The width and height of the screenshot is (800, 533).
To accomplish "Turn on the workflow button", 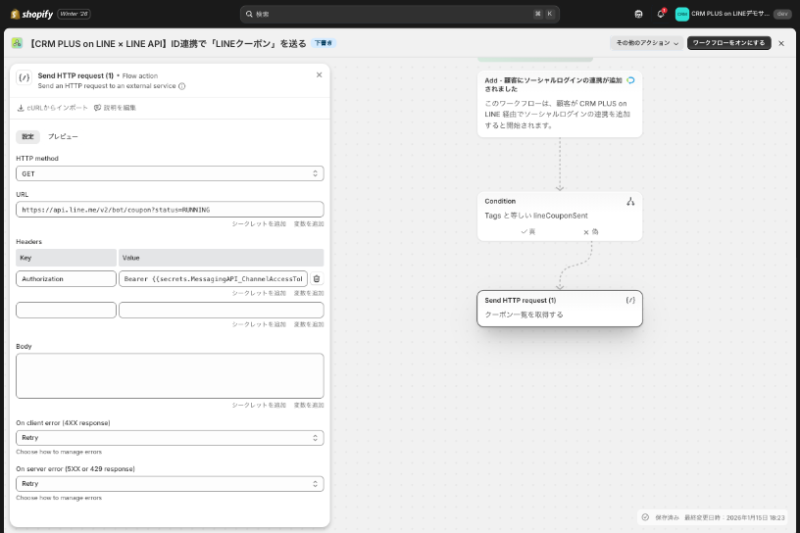I will pyautogui.click(x=729, y=43).
